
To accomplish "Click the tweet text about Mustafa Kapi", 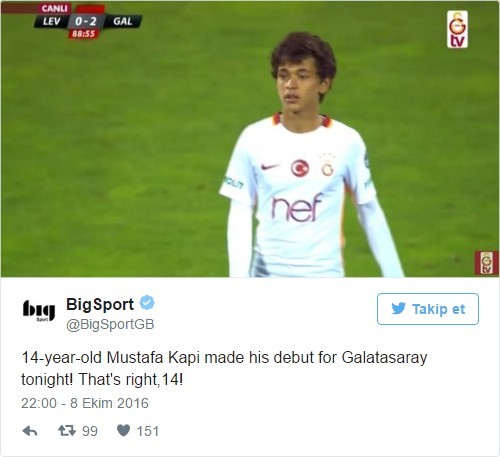I will coord(224,368).
